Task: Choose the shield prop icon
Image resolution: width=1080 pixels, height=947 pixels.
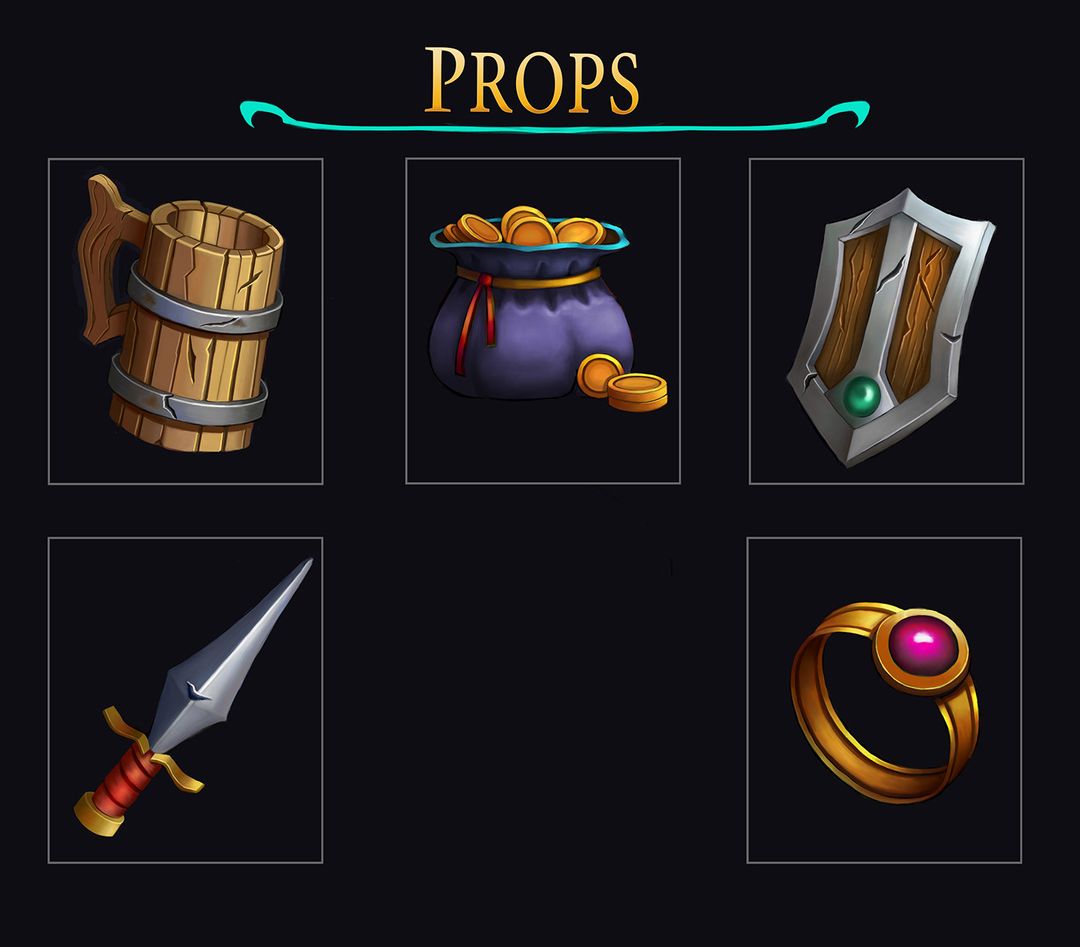Action: (x=890, y=327)
